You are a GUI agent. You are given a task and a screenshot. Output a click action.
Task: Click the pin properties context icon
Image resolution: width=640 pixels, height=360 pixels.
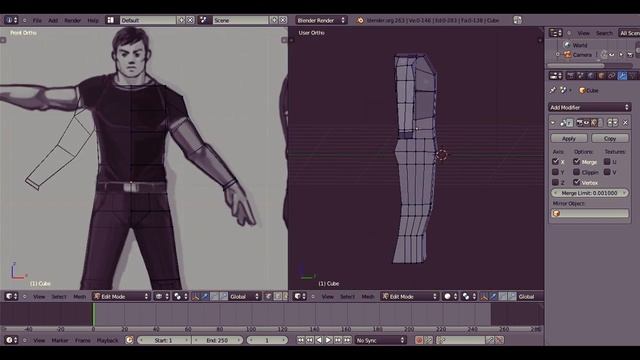[553, 90]
